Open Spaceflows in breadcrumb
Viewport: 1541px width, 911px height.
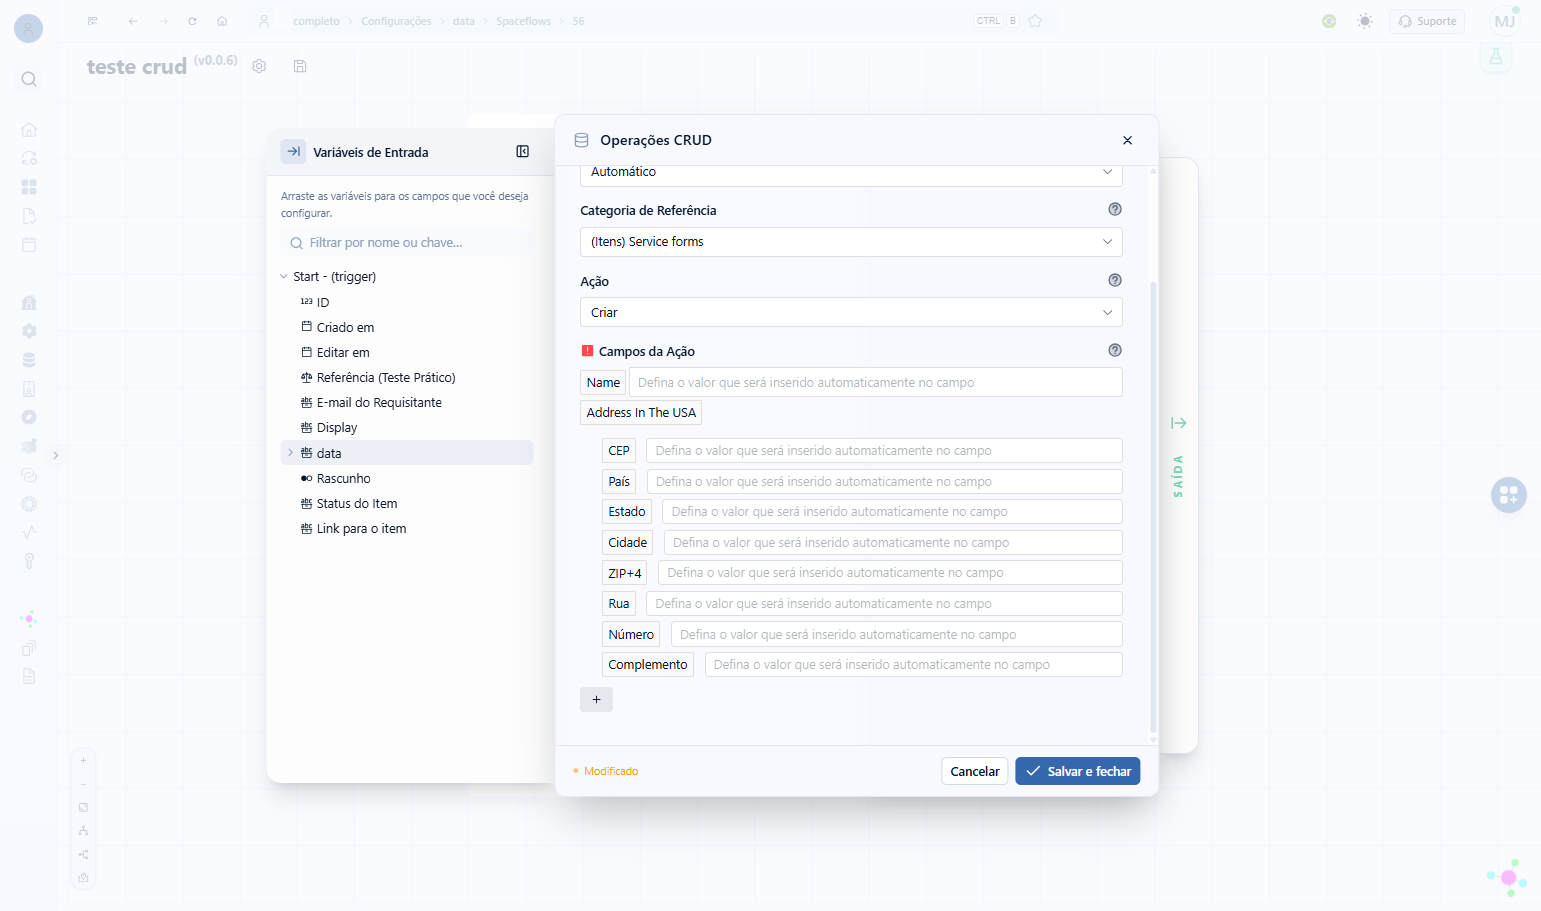coord(523,21)
